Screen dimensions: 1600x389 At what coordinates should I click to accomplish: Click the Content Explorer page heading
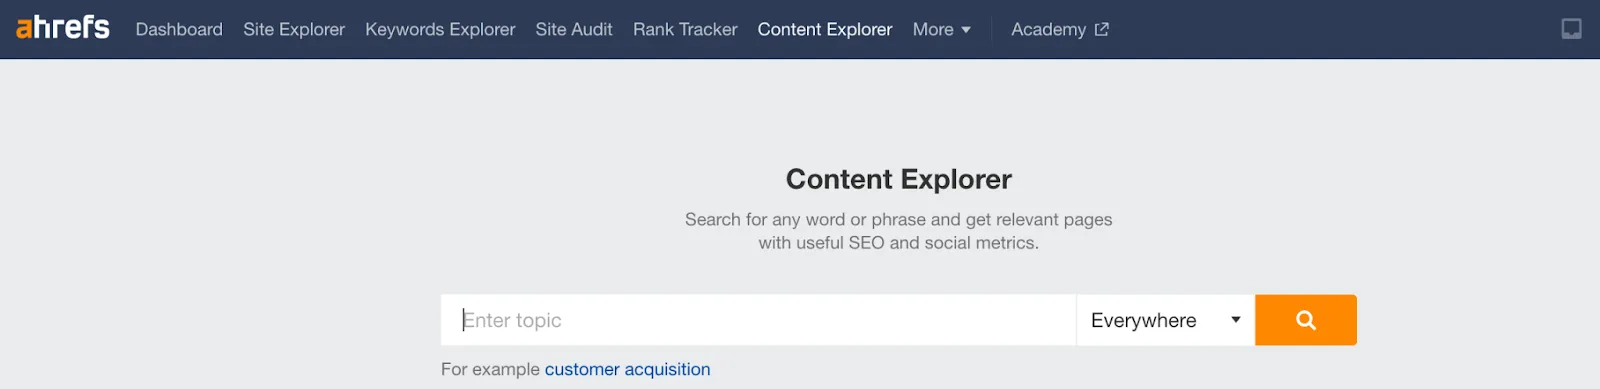tap(898, 179)
